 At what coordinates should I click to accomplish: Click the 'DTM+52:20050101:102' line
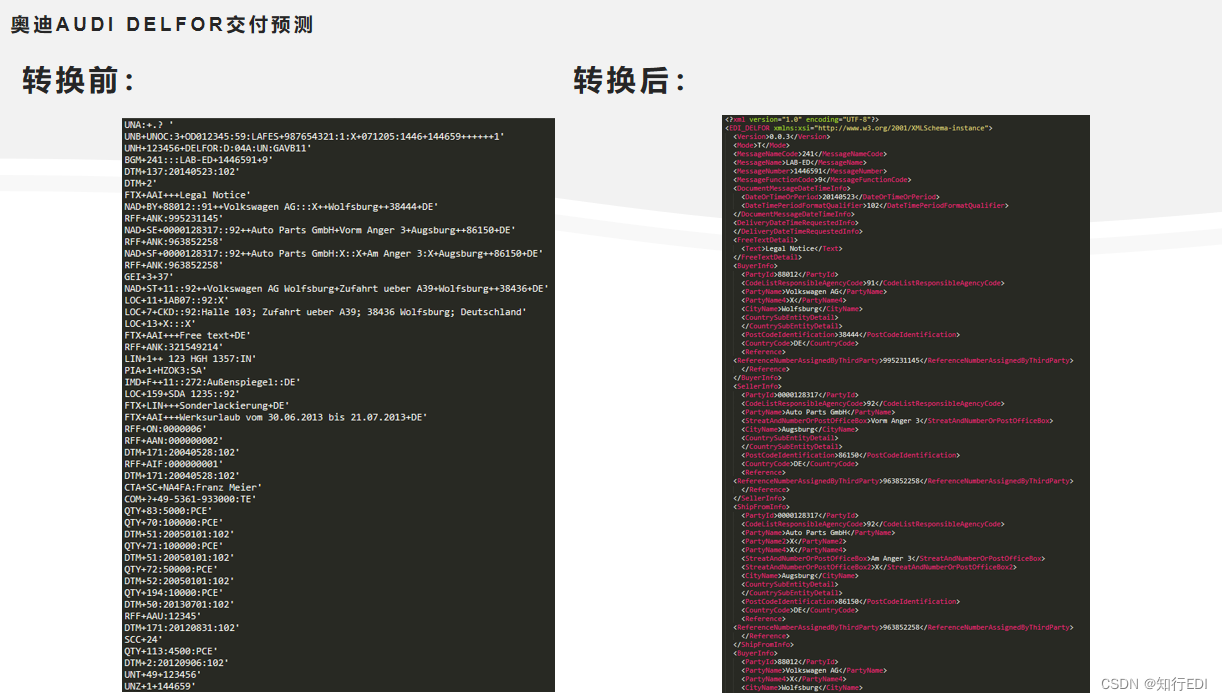pos(179,580)
